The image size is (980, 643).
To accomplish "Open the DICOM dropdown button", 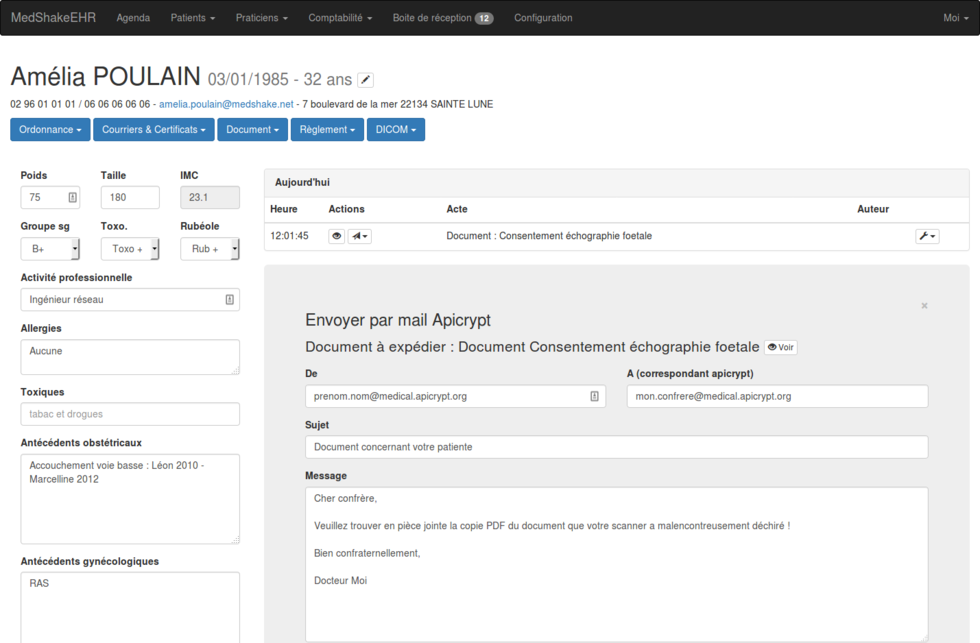I will coord(396,129).
